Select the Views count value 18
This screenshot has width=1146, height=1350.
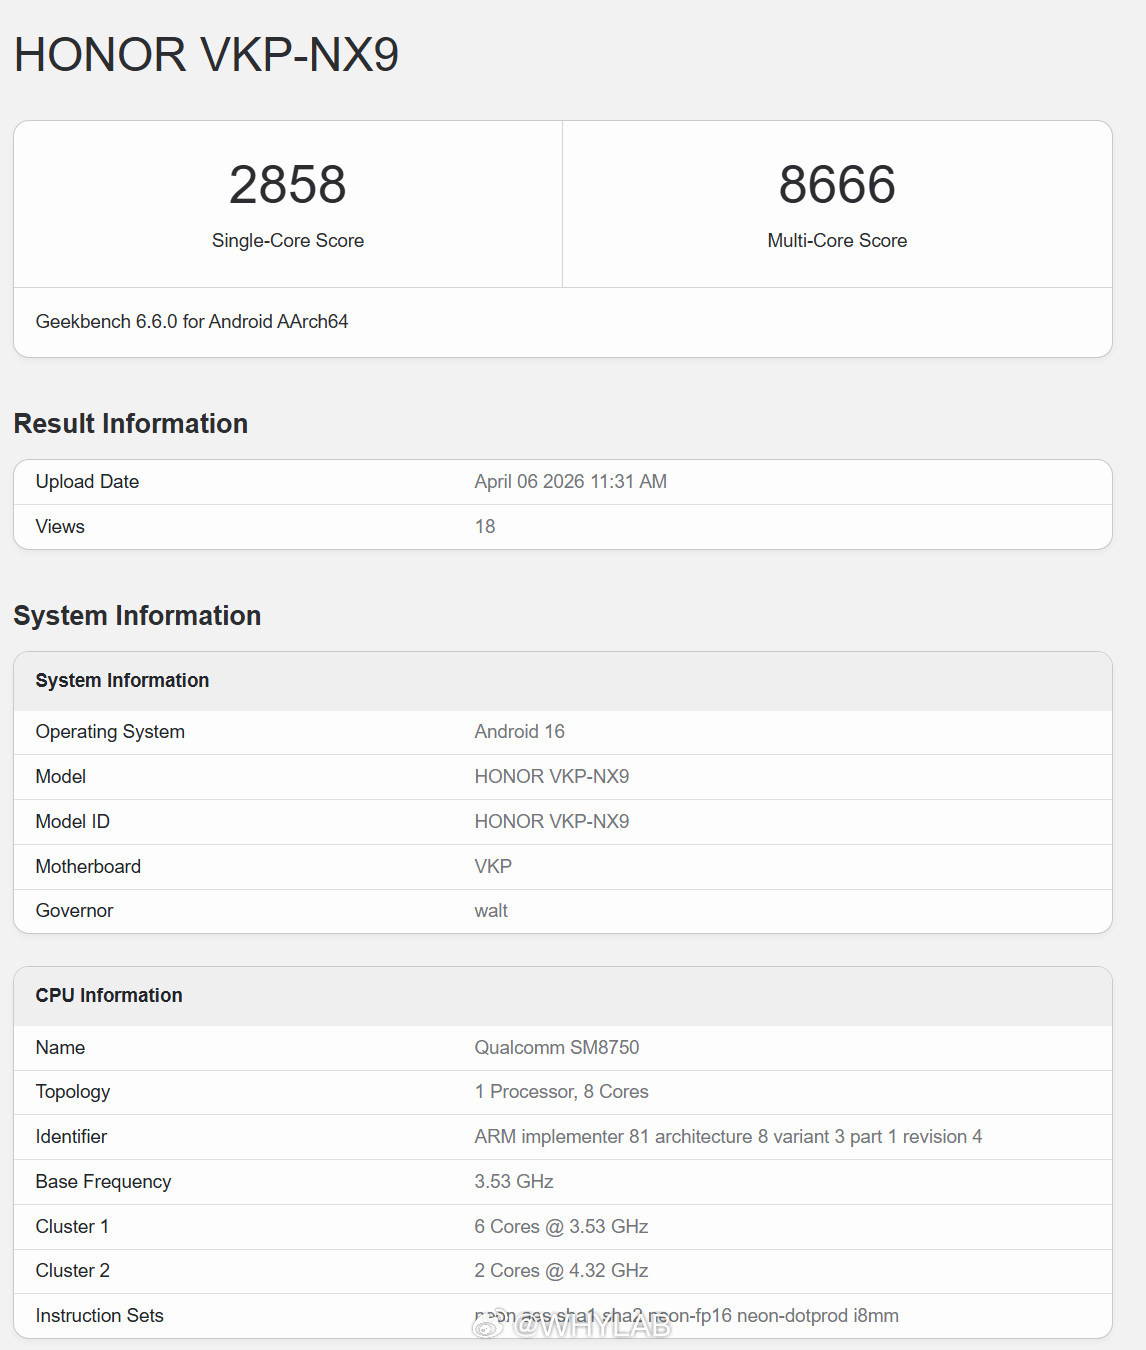tap(486, 526)
